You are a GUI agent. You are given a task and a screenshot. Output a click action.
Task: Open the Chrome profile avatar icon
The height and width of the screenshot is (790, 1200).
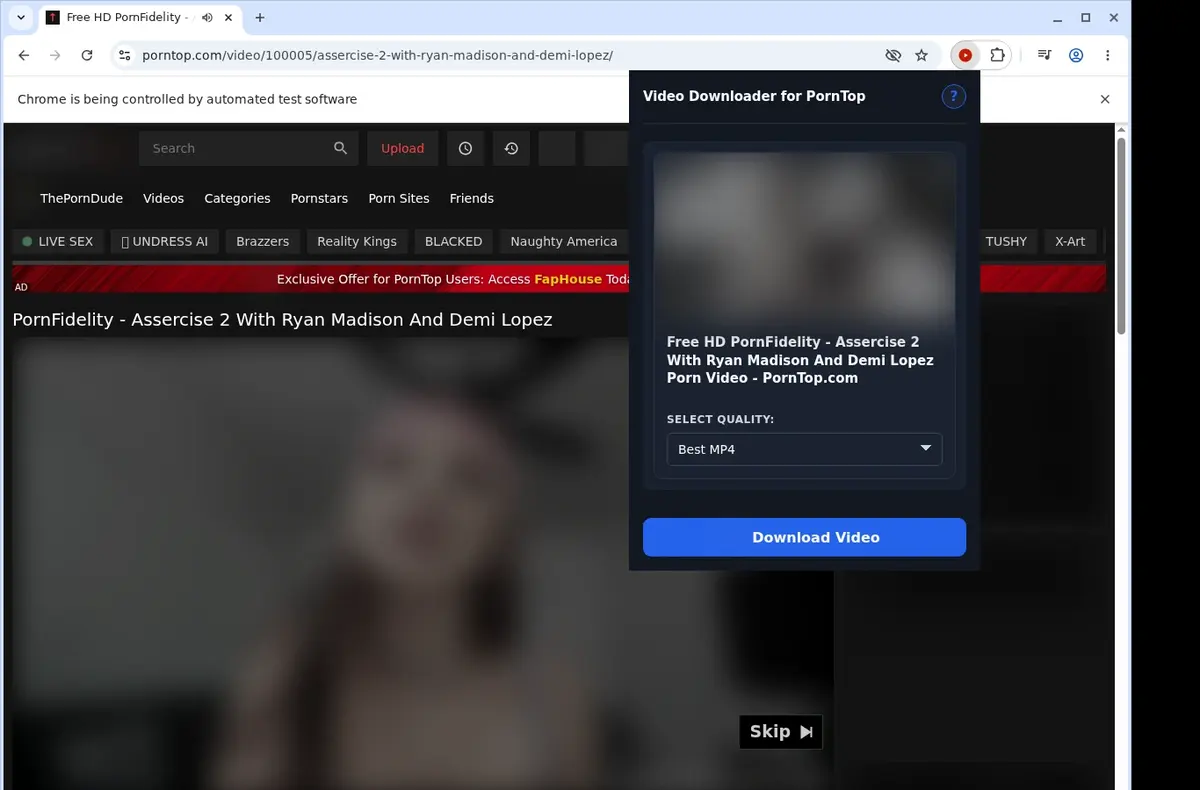1076,56
